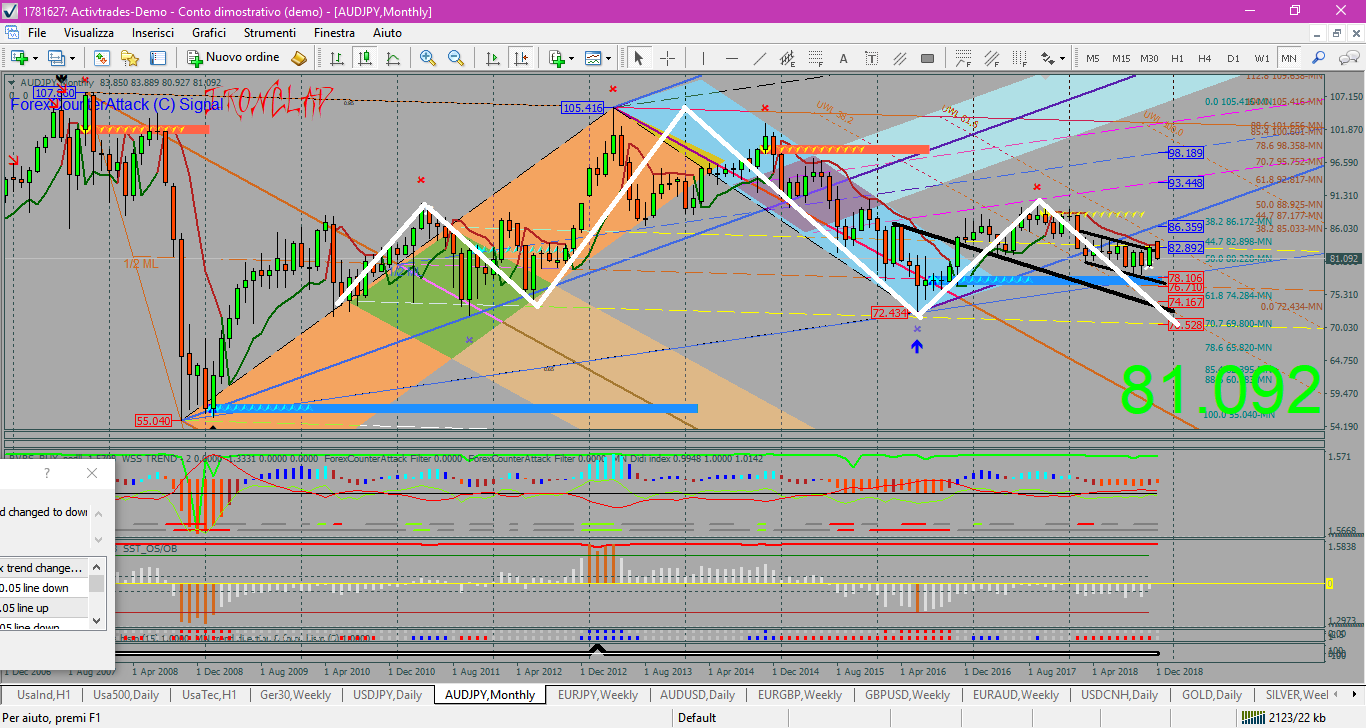The height and width of the screenshot is (728, 1366).
Task: Toggle the Terminal window icon
Action: click(x=158, y=58)
